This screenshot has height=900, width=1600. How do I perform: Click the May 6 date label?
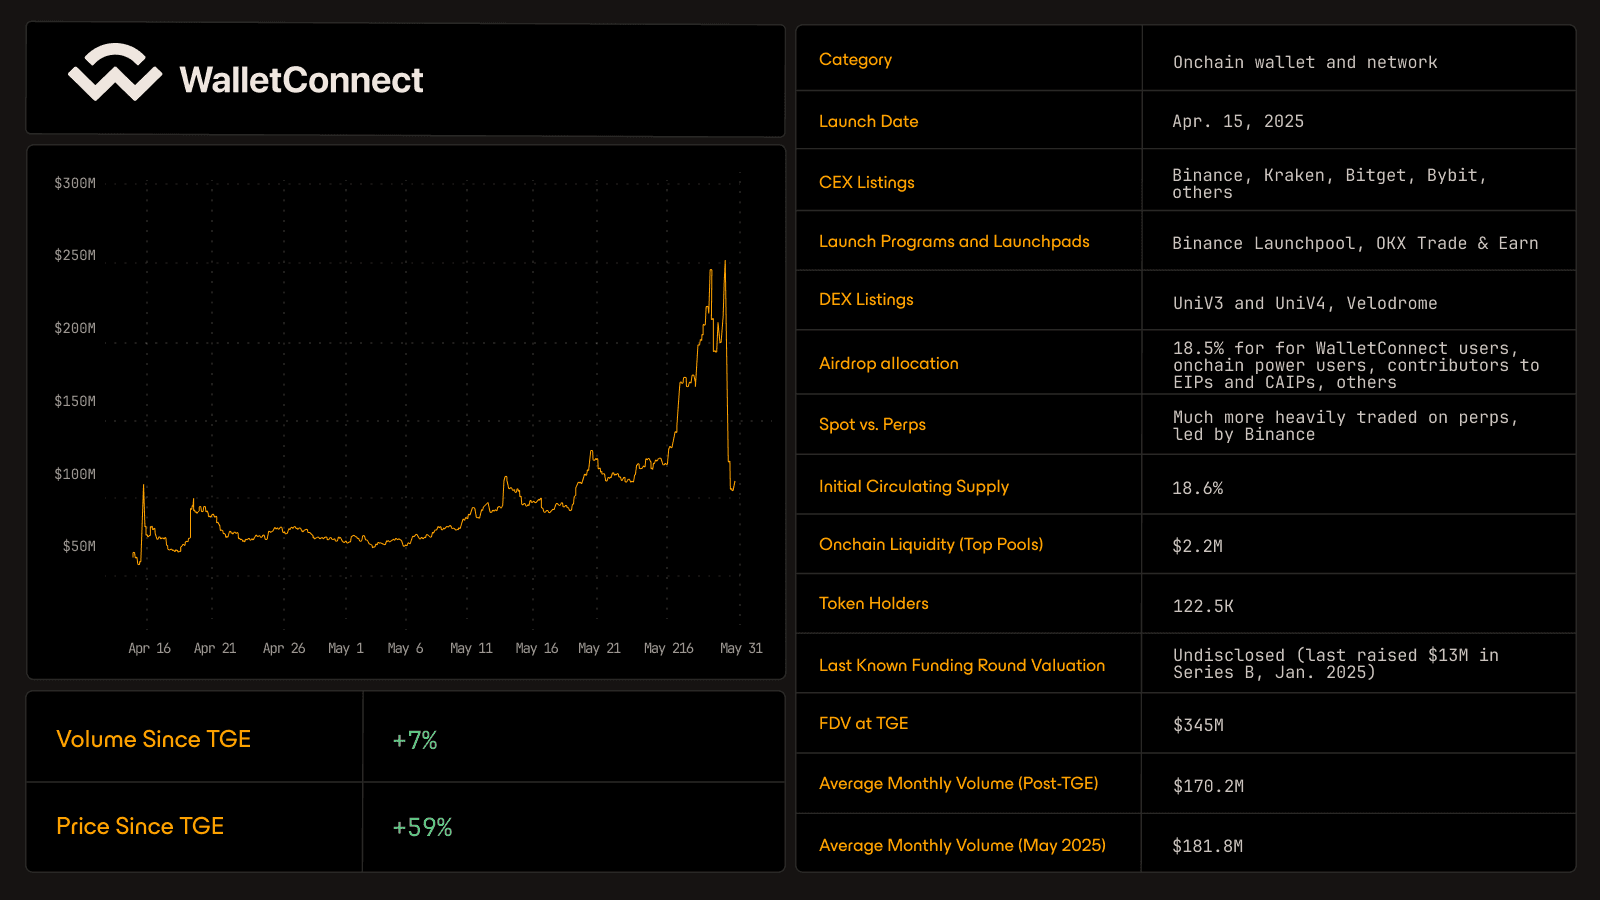point(405,648)
